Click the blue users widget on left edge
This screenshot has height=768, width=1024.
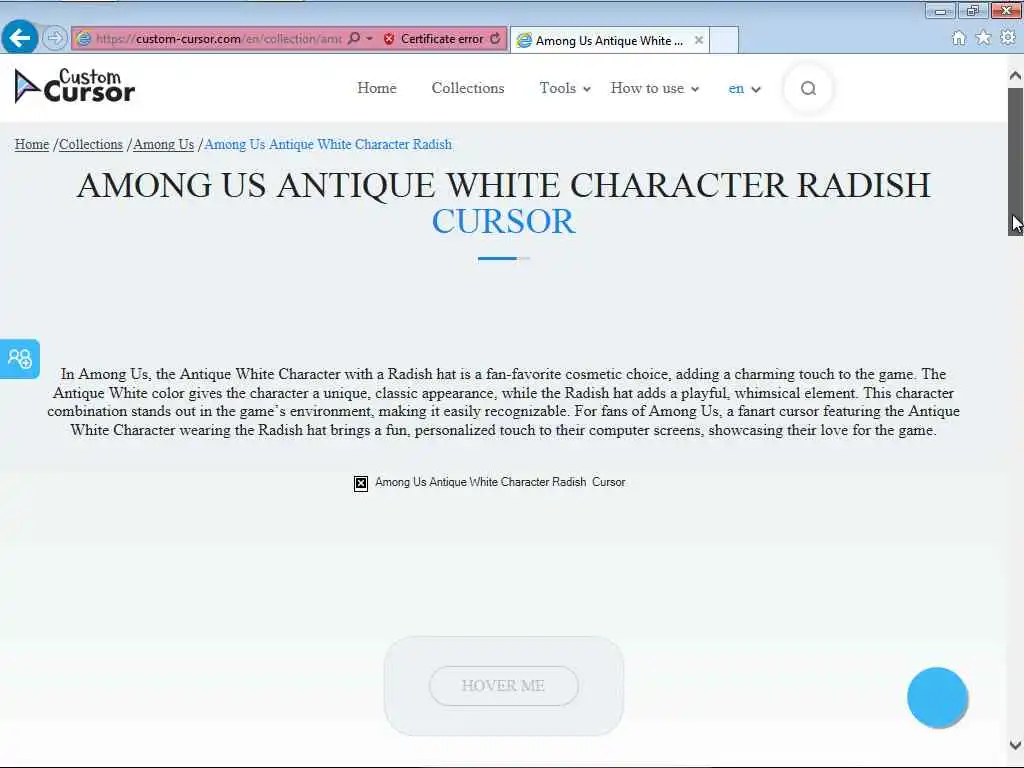coord(20,359)
